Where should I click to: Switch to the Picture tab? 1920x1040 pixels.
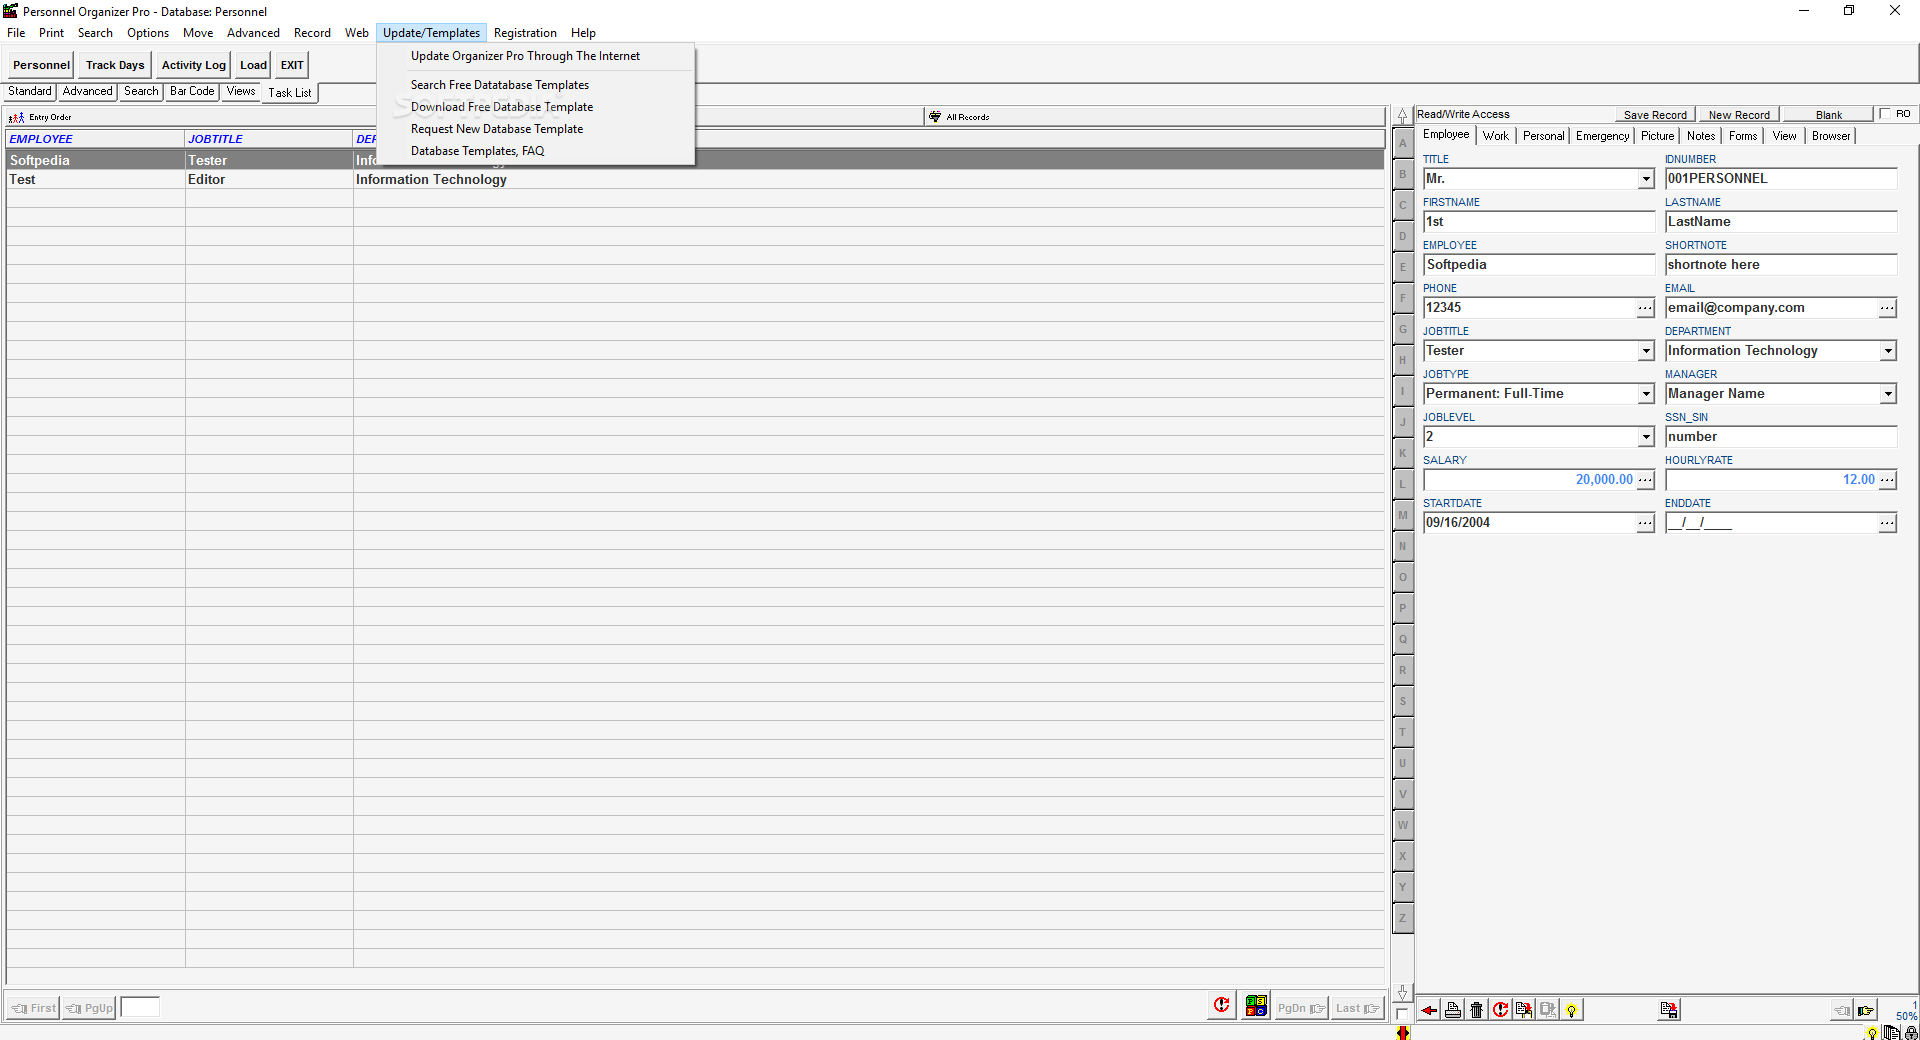[1657, 136]
